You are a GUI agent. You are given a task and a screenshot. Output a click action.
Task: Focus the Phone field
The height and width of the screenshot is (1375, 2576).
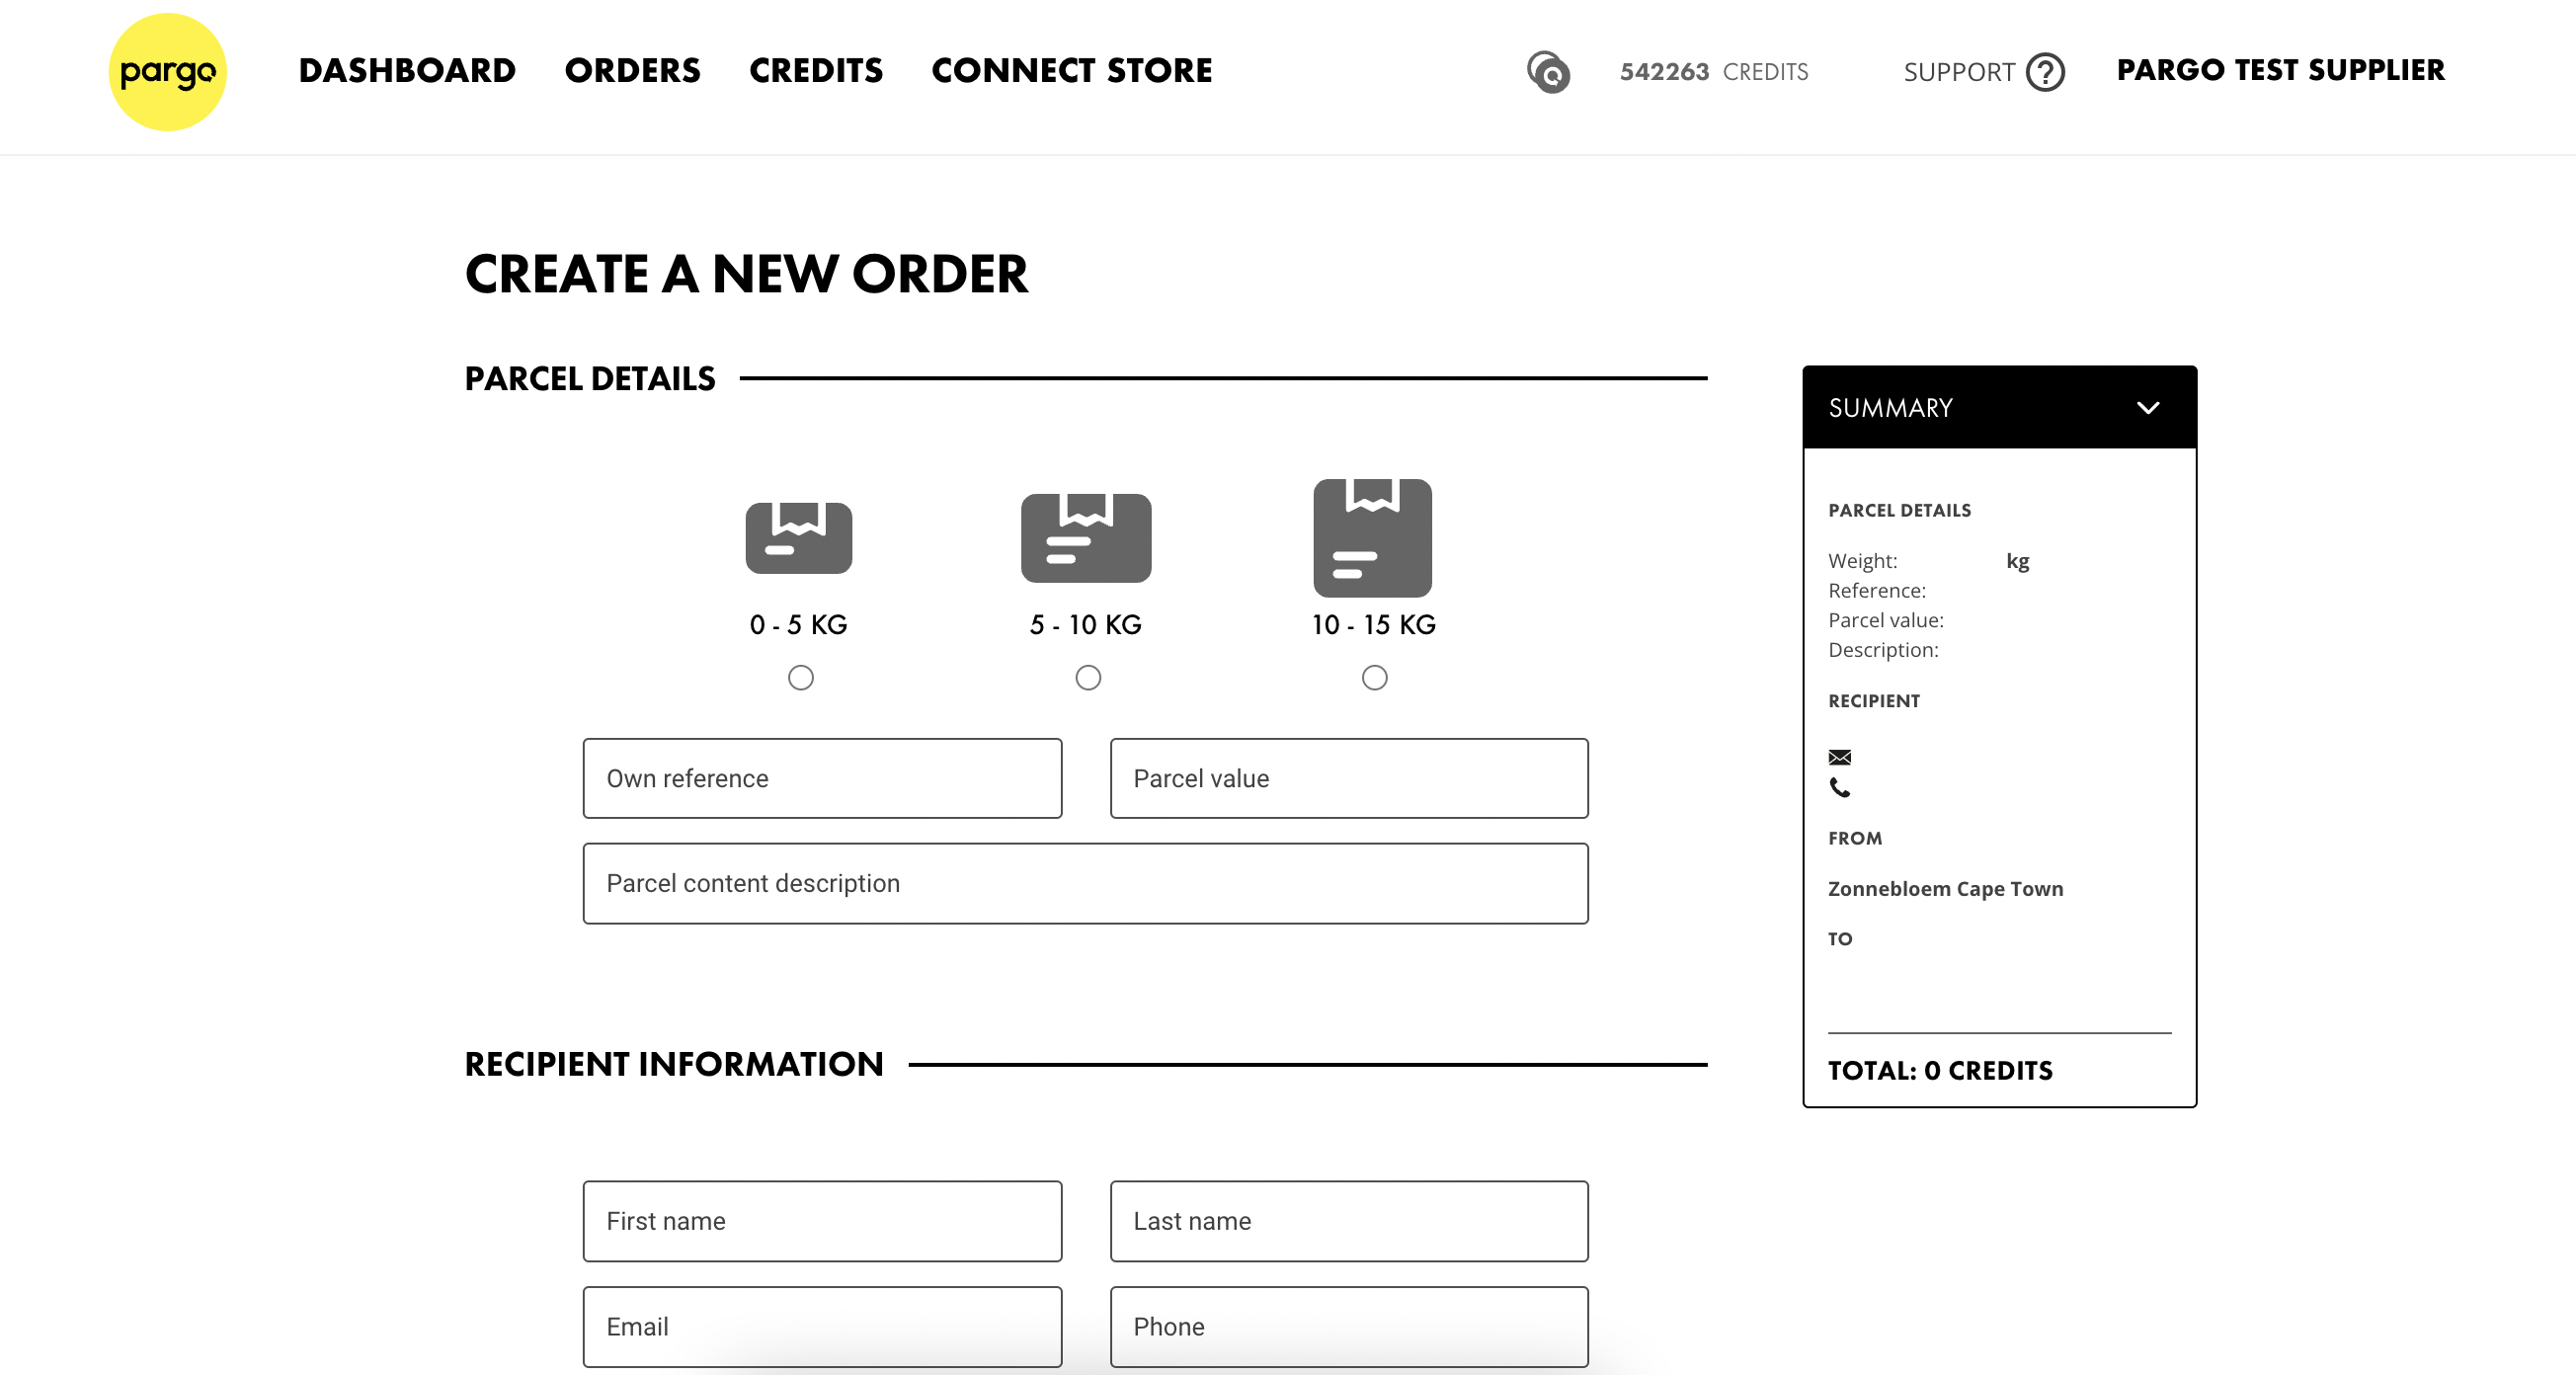coord(1348,1327)
